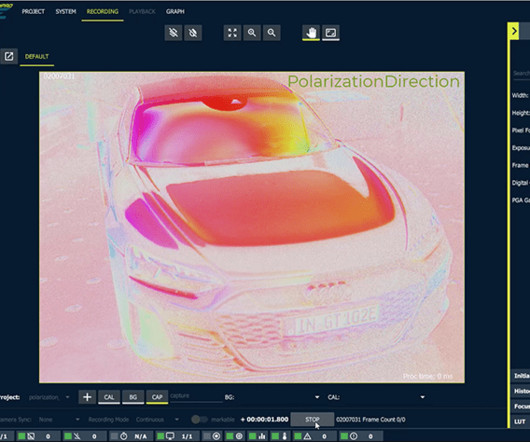Click the histogram bars status icon
Screen dimensions: 530x442
[262, 436]
